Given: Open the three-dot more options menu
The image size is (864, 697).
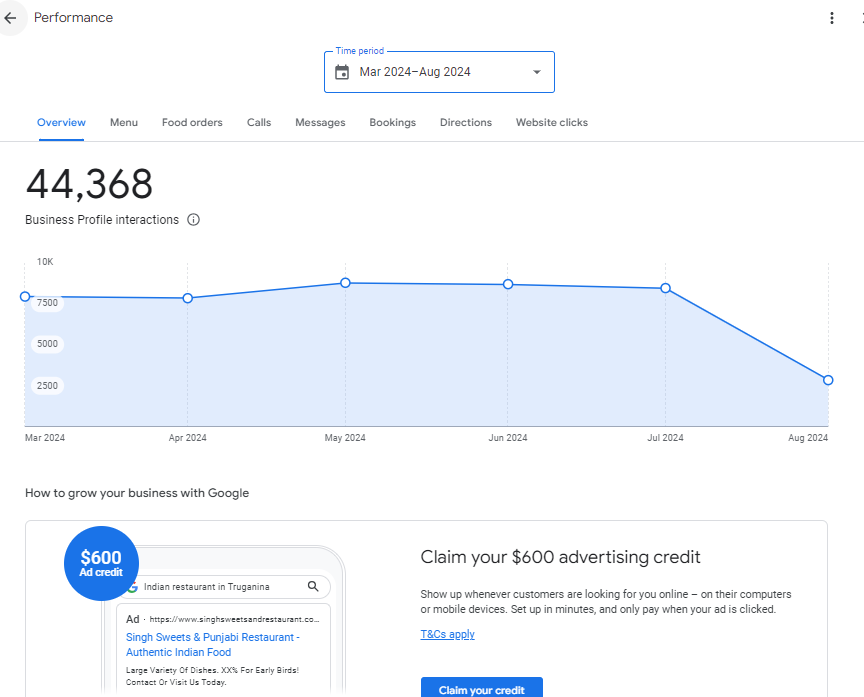Looking at the screenshot, I should 831,18.
